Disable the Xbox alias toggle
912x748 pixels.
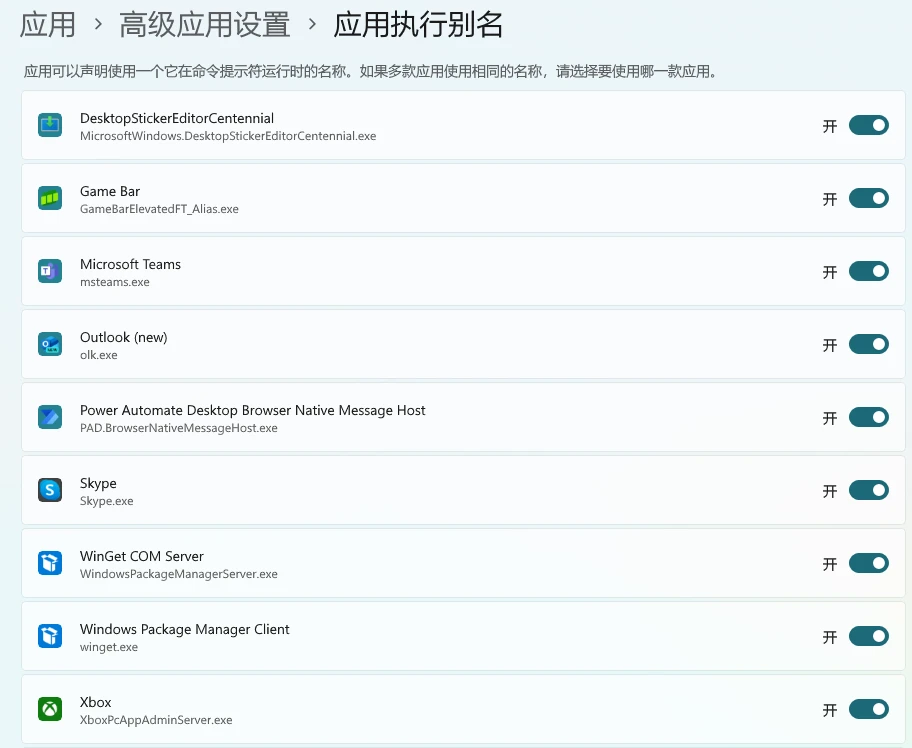click(868, 709)
